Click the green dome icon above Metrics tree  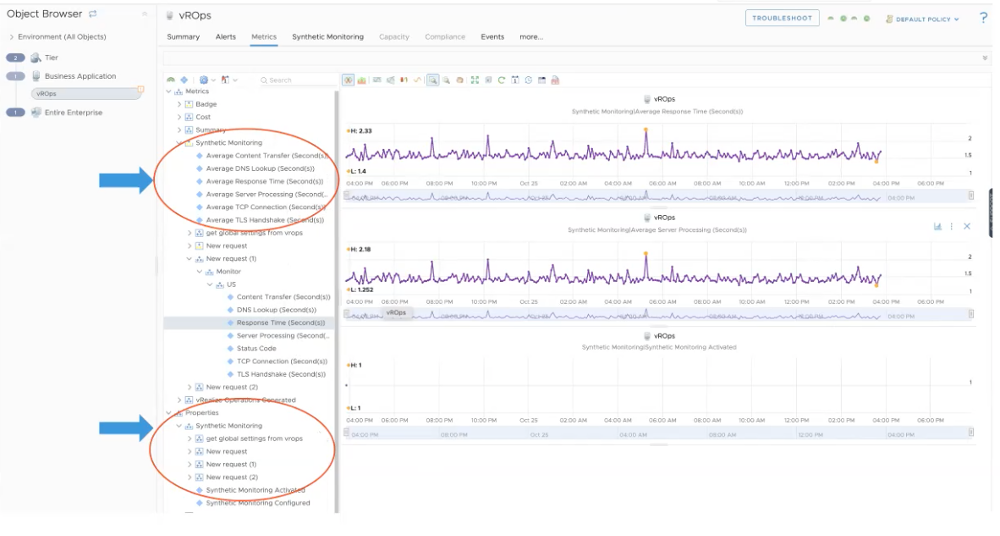click(x=171, y=80)
